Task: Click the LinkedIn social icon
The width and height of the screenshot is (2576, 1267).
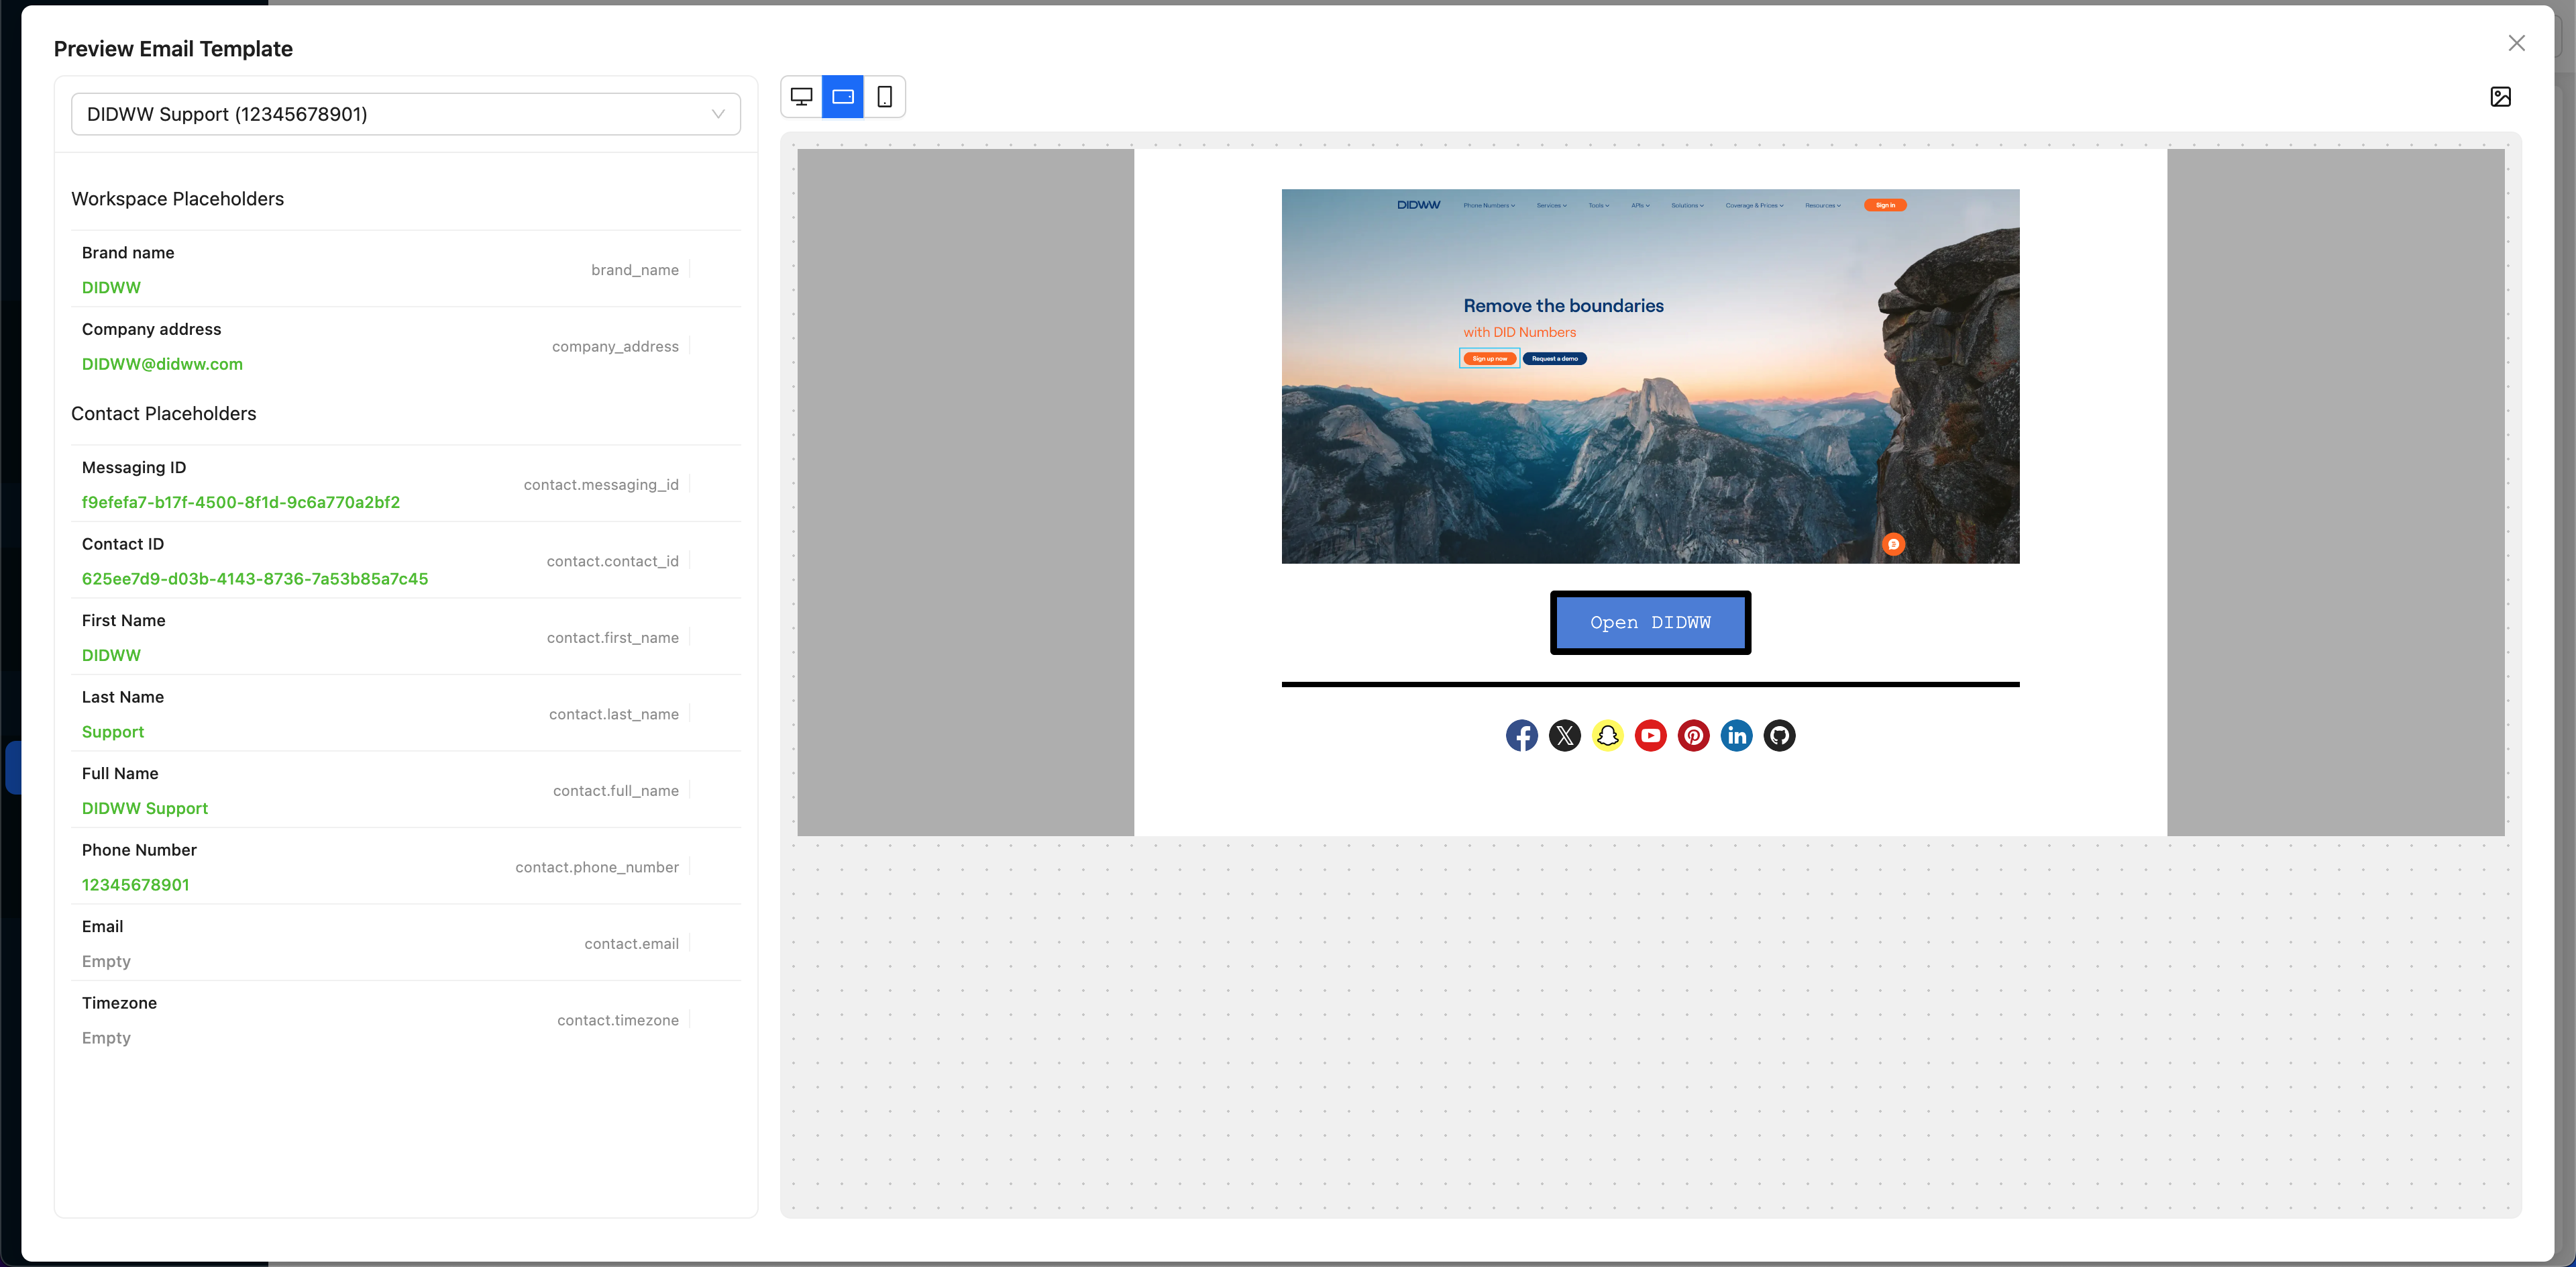Action: click(x=1736, y=736)
